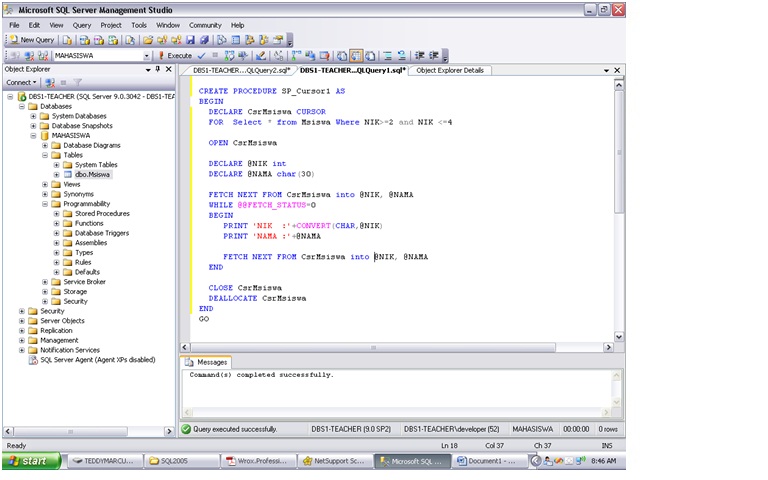Uncomment the selected lines
768x480 pixels.
(x=402, y=55)
